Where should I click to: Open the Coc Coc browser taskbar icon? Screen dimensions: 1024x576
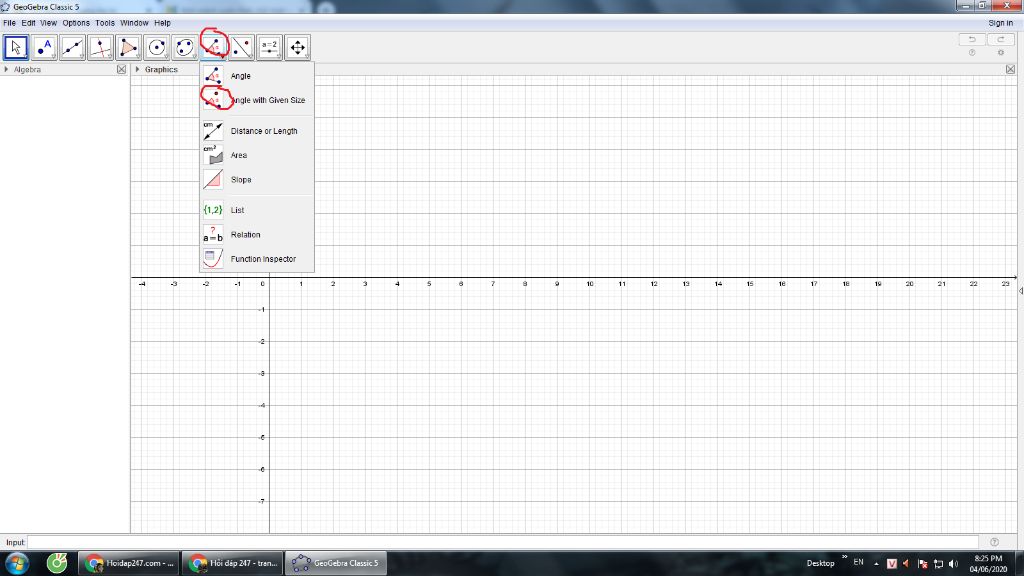[57, 563]
